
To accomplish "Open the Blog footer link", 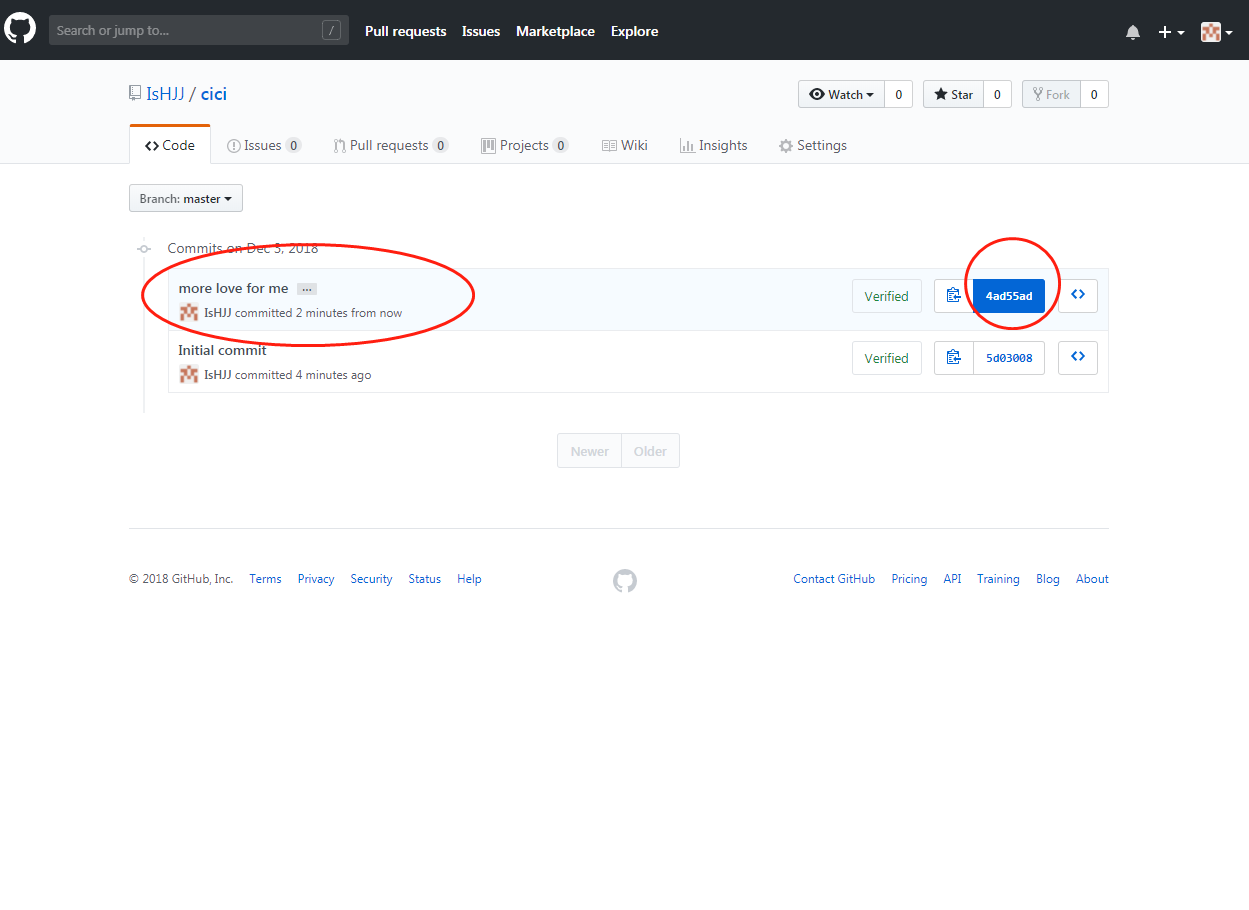I will click(x=1048, y=579).
